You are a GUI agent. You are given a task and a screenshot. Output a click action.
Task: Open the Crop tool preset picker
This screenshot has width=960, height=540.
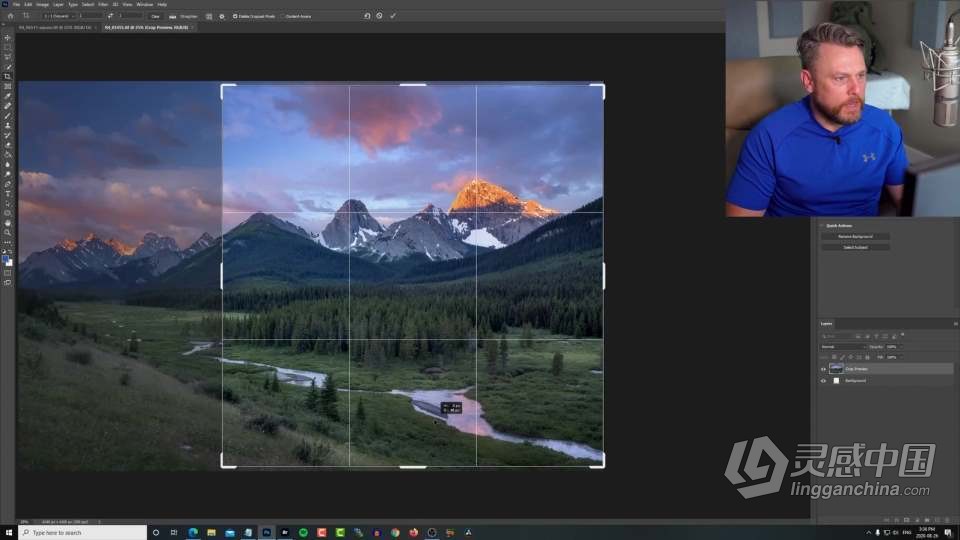point(28,16)
